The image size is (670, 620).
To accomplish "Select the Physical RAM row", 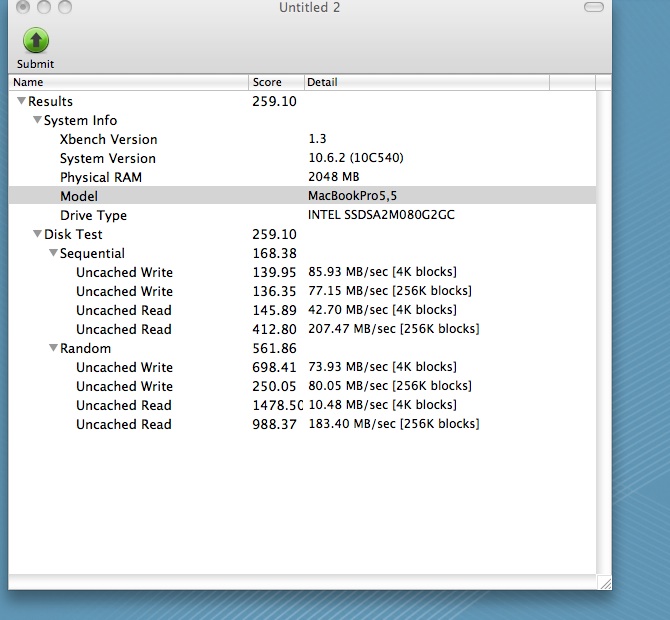I will click(x=302, y=177).
